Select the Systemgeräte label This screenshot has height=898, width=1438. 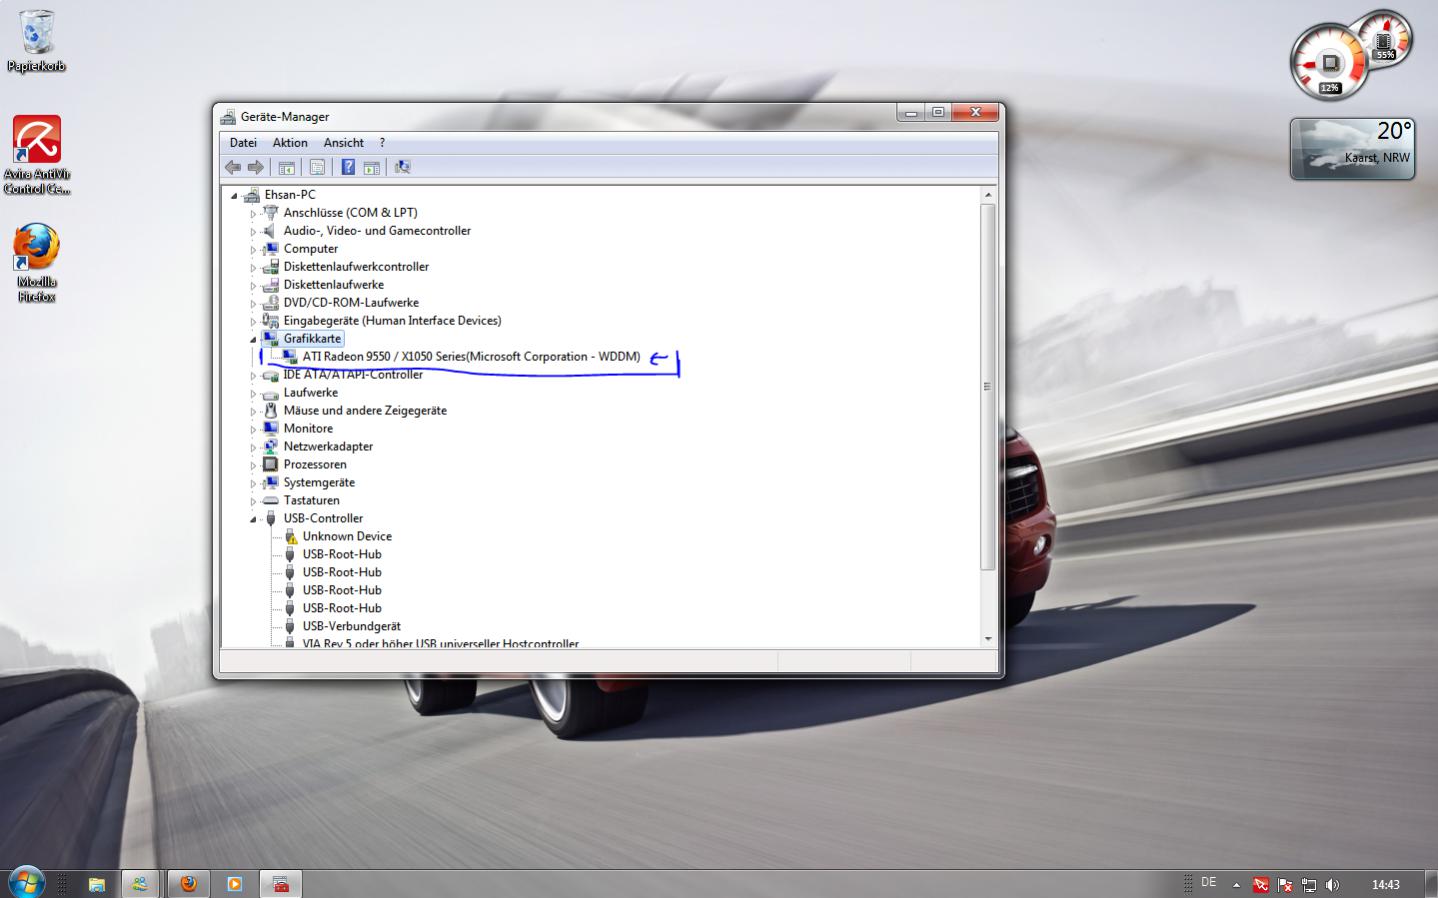tap(319, 483)
